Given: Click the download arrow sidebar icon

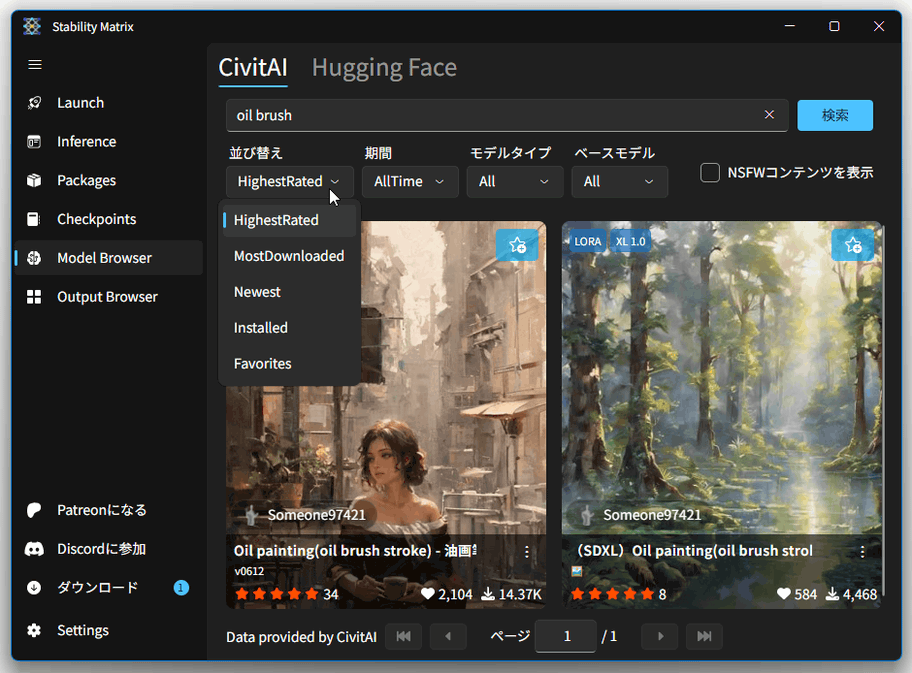Looking at the screenshot, I should coord(34,587).
